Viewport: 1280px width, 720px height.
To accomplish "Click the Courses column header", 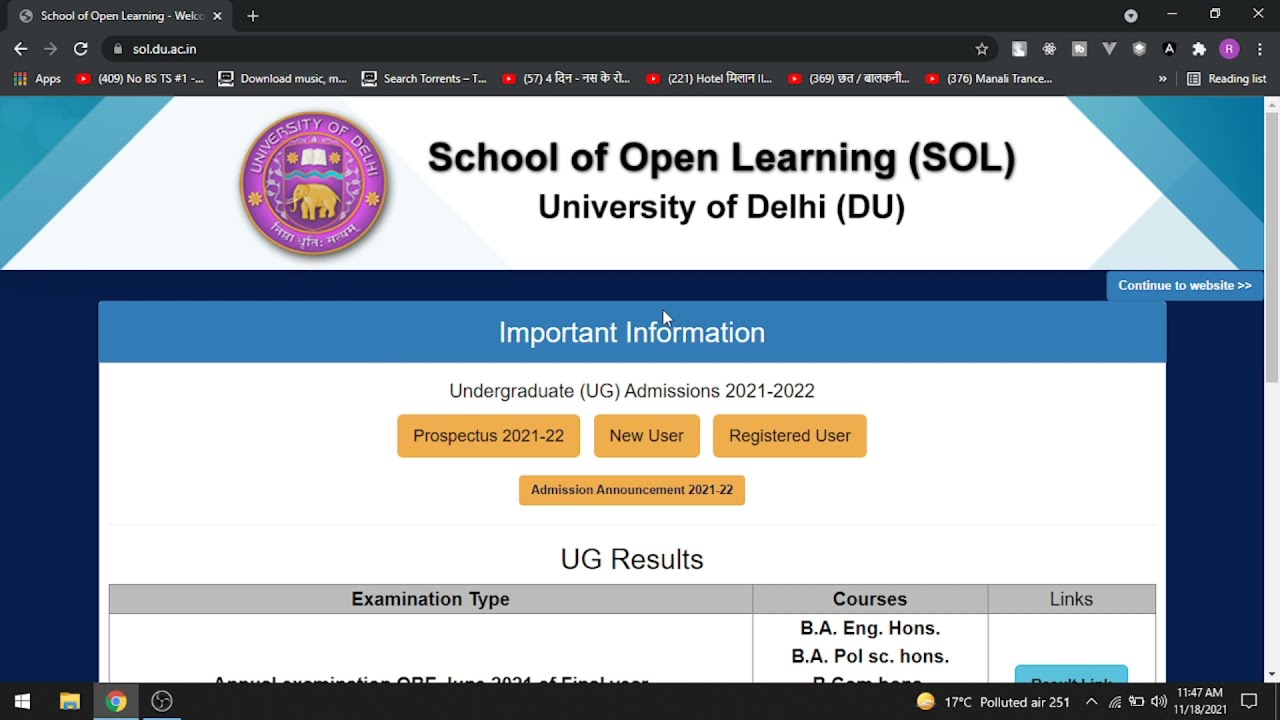I will tap(870, 599).
